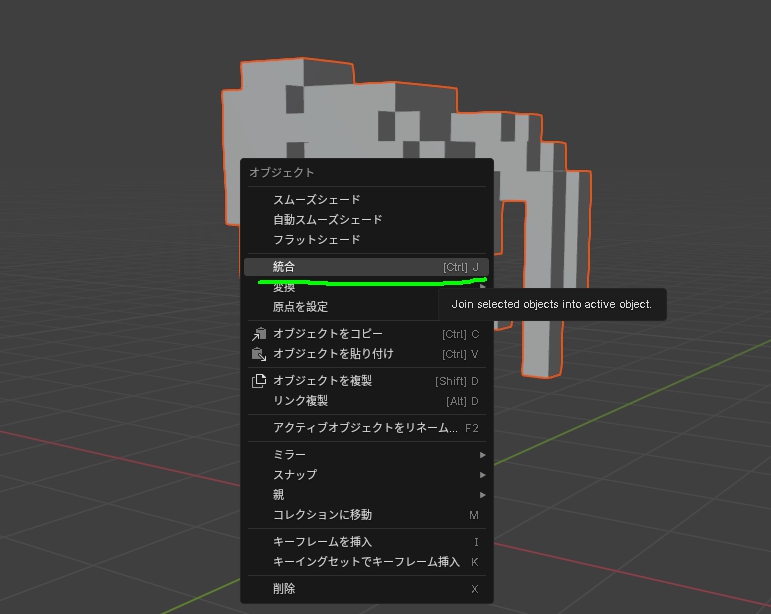Choose キーフレームを挿入 option
This screenshot has width=771, height=614.
pos(366,542)
